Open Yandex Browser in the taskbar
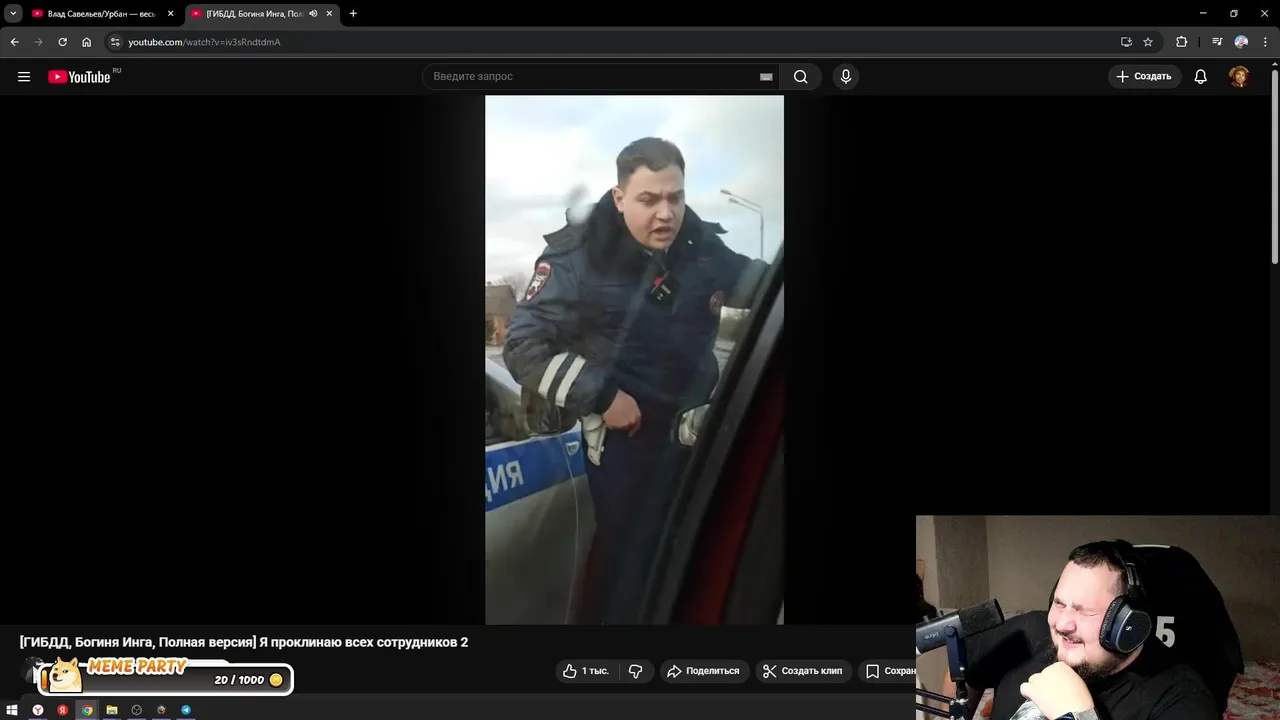 38,710
